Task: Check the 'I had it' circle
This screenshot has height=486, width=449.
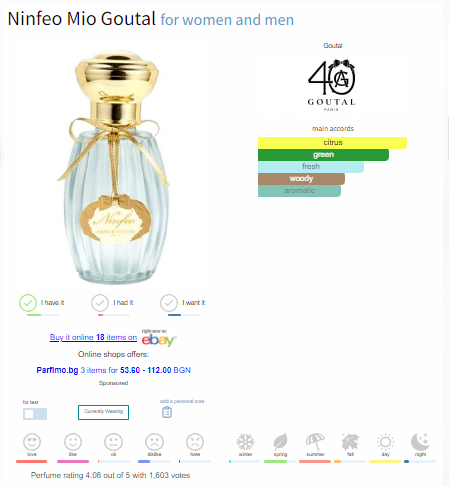Action: click(100, 303)
